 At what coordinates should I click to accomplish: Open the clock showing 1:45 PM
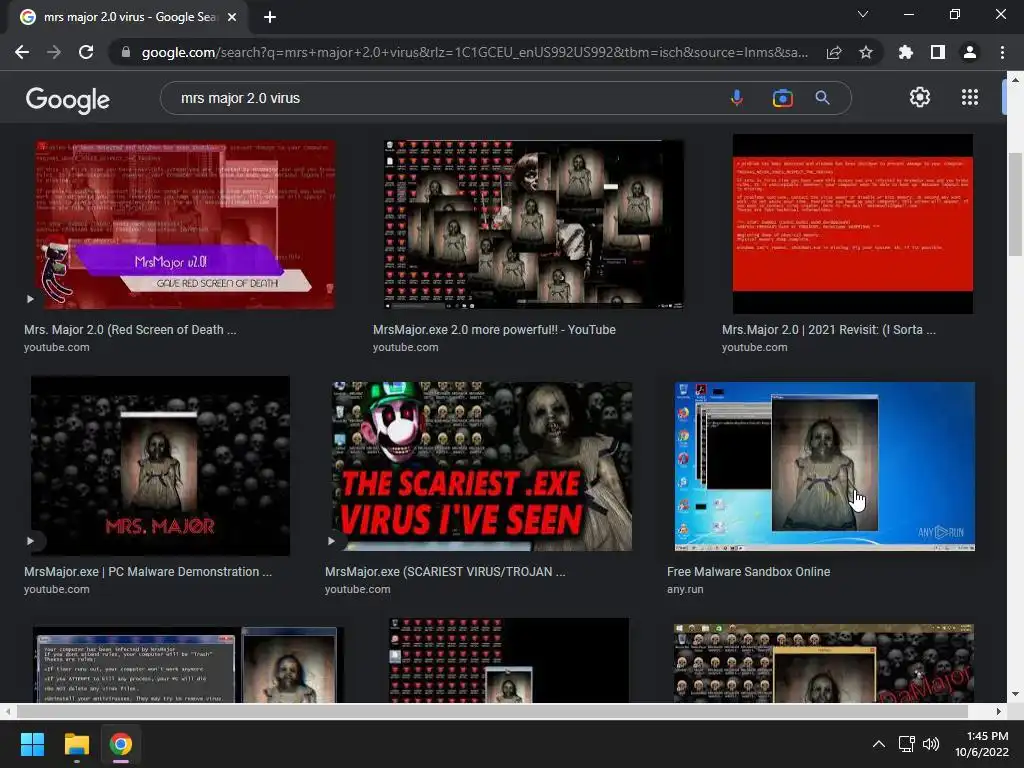click(982, 744)
